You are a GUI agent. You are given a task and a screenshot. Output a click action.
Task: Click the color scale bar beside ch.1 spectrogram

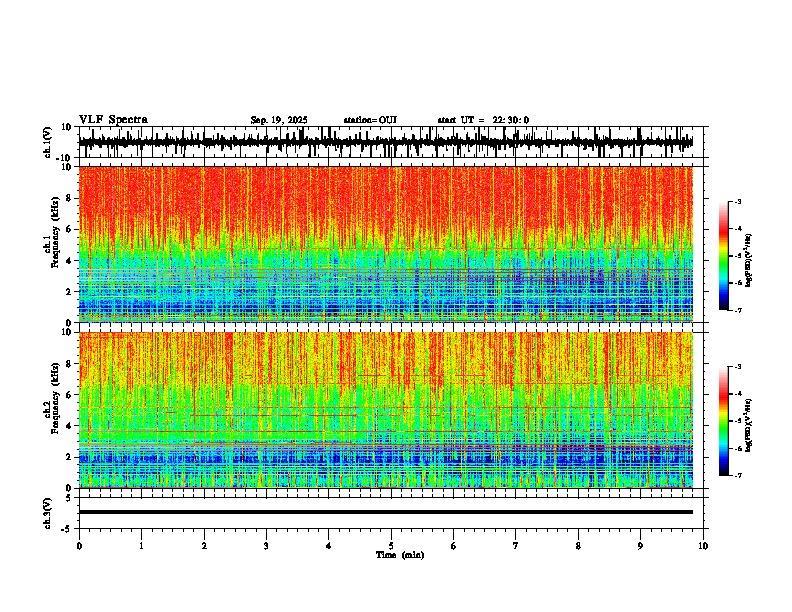[724, 256]
